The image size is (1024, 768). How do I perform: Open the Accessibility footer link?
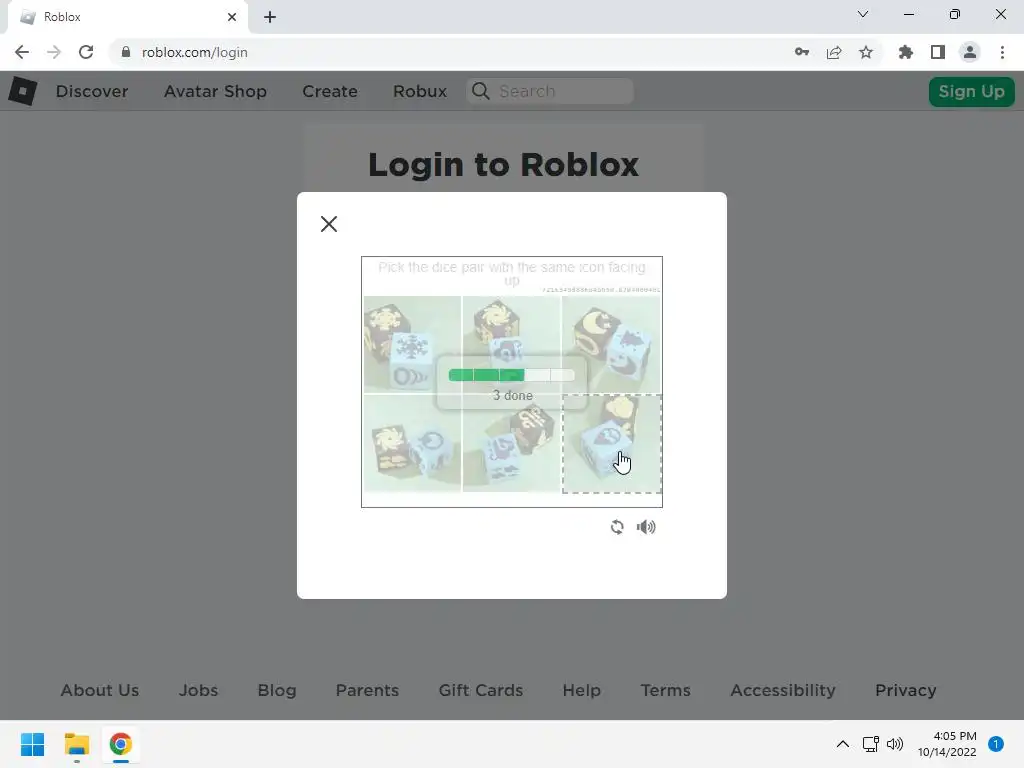pos(783,690)
